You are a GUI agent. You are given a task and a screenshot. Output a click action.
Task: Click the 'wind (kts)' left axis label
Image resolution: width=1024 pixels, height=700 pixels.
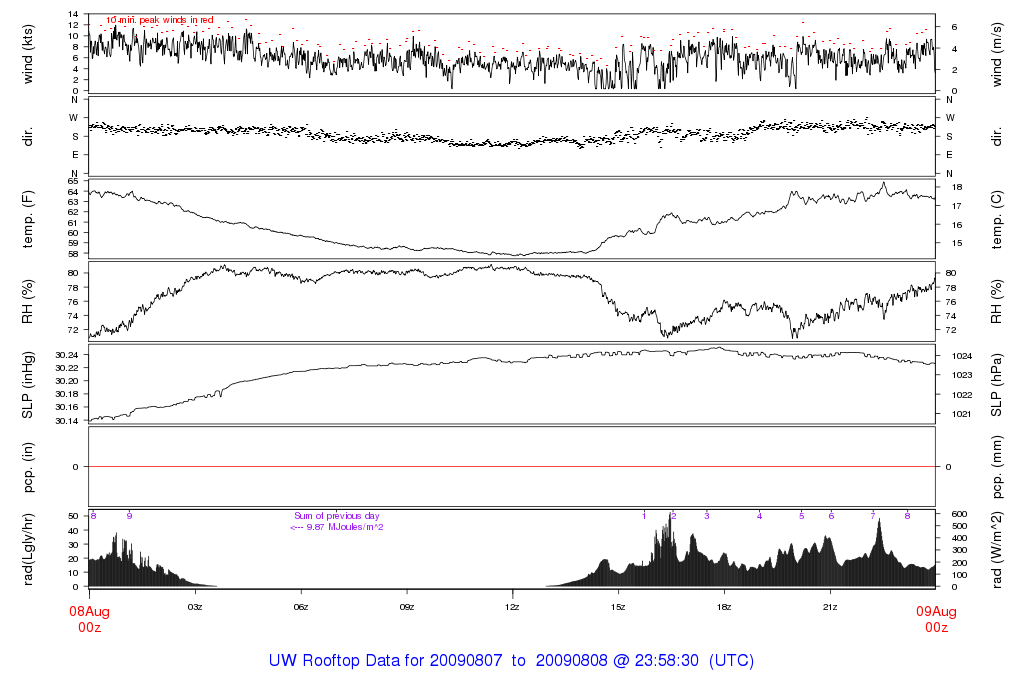pyautogui.click(x=29, y=52)
